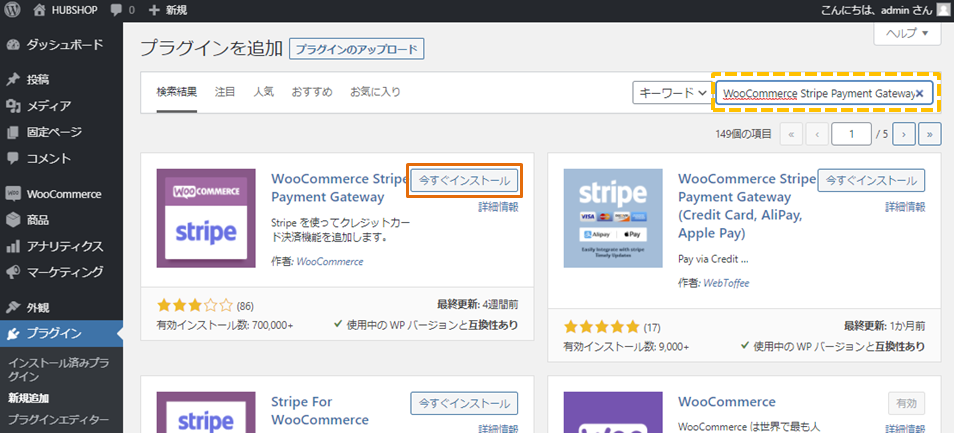This screenshot has height=434, width=954.
Task: Open the WooCommerce plugin title link
Action: pos(727,402)
